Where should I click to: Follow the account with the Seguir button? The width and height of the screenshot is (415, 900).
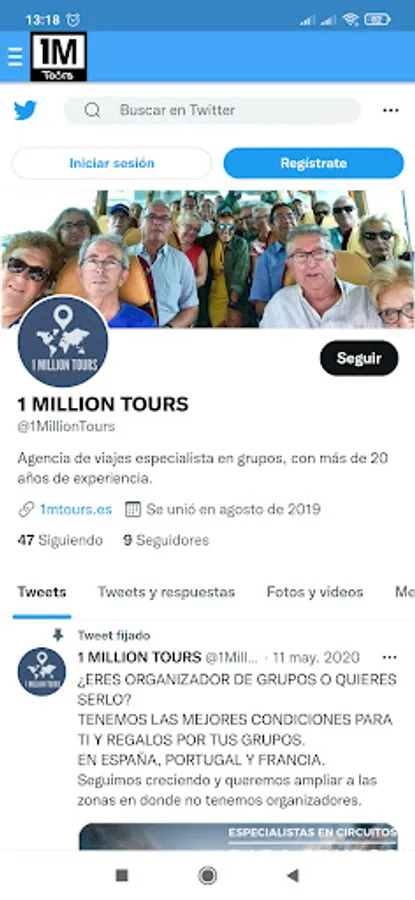359,358
